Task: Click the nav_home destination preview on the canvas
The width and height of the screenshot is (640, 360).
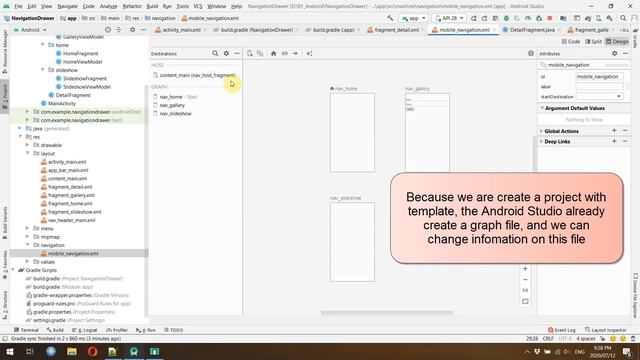Action: point(352,133)
